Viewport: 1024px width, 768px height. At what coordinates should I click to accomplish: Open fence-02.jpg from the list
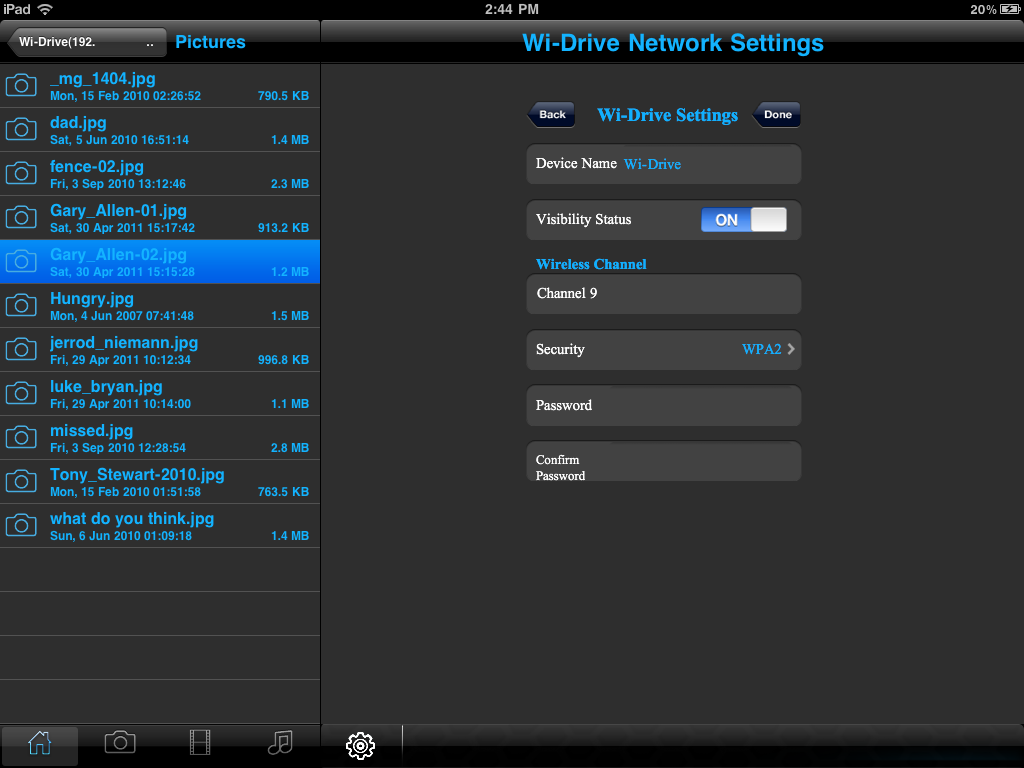point(97,167)
